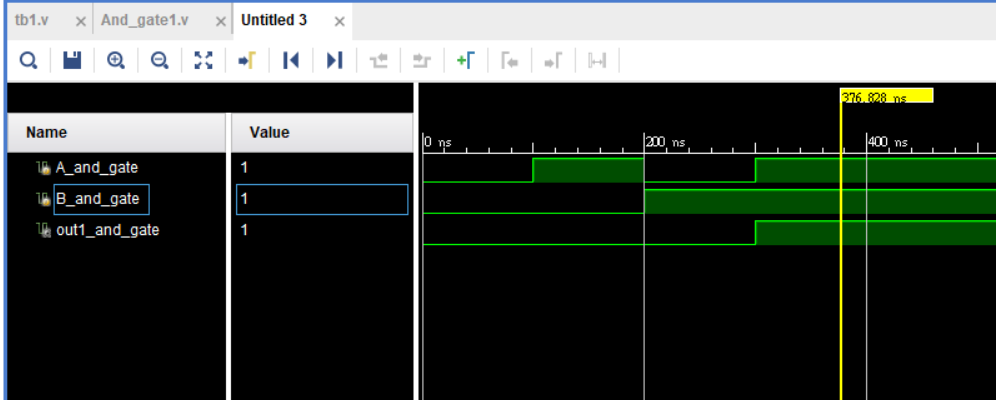996x400 pixels.
Task: Click the Next Marker icon
Action: [x=553, y=60]
